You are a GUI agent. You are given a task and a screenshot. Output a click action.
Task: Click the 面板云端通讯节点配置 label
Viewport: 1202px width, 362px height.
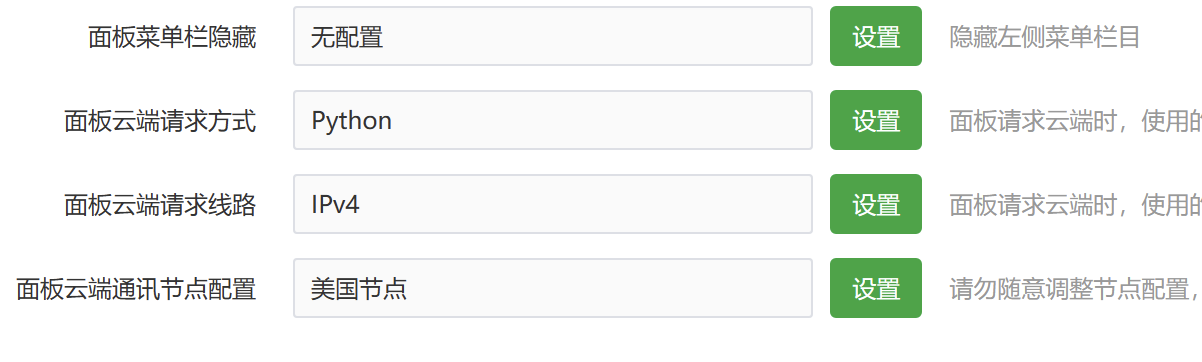click(136, 289)
